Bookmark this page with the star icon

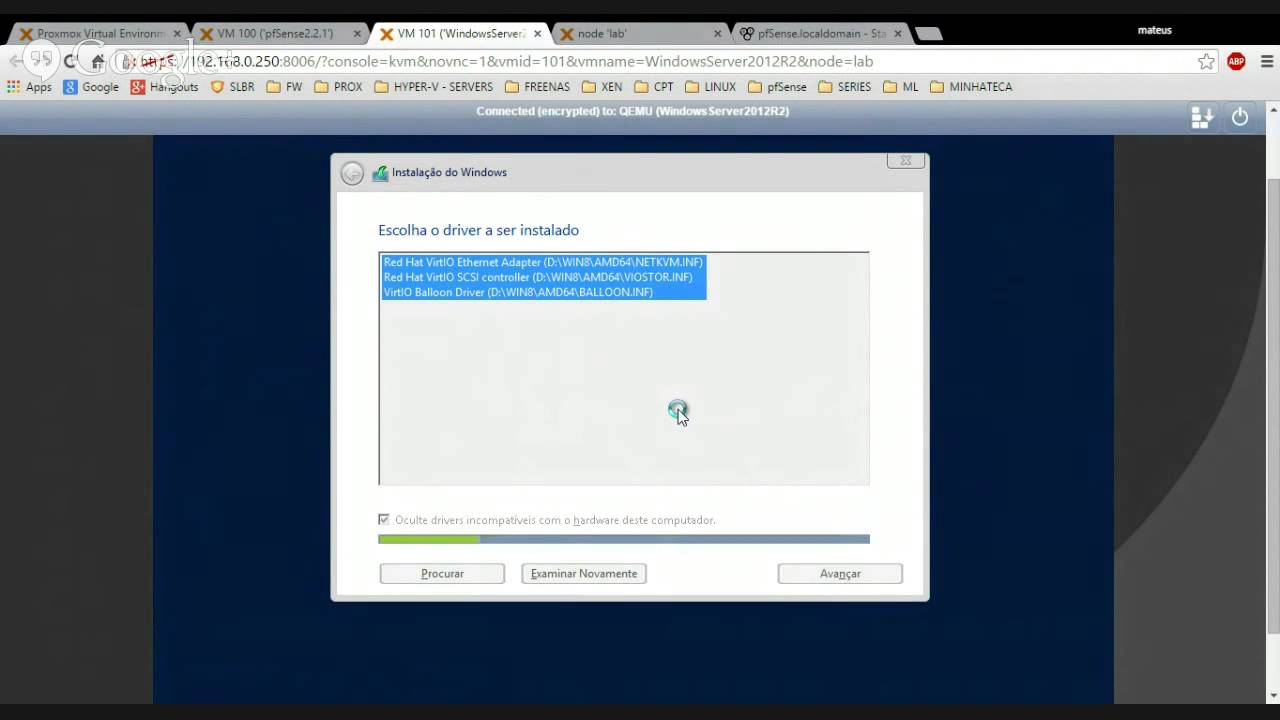(1206, 61)
